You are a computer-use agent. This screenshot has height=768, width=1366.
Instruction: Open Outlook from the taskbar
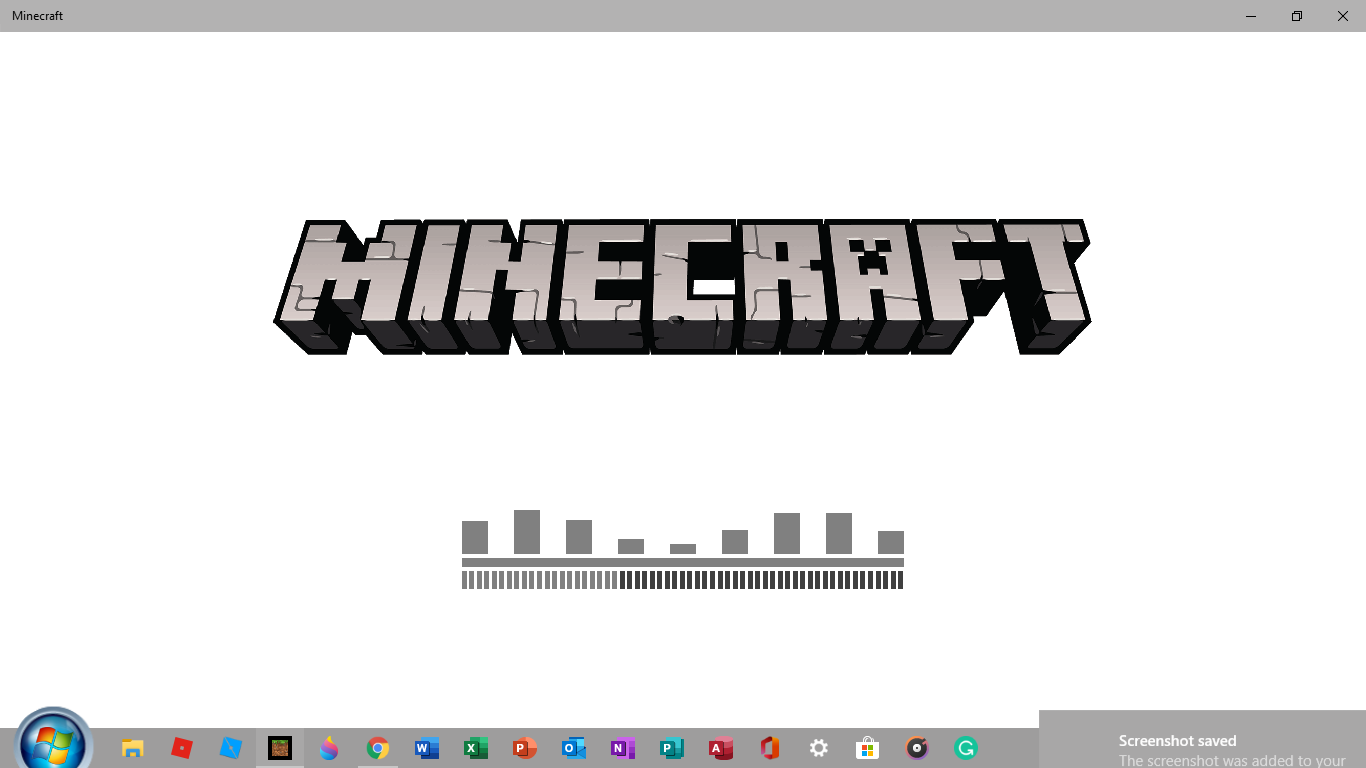[574, 748]
